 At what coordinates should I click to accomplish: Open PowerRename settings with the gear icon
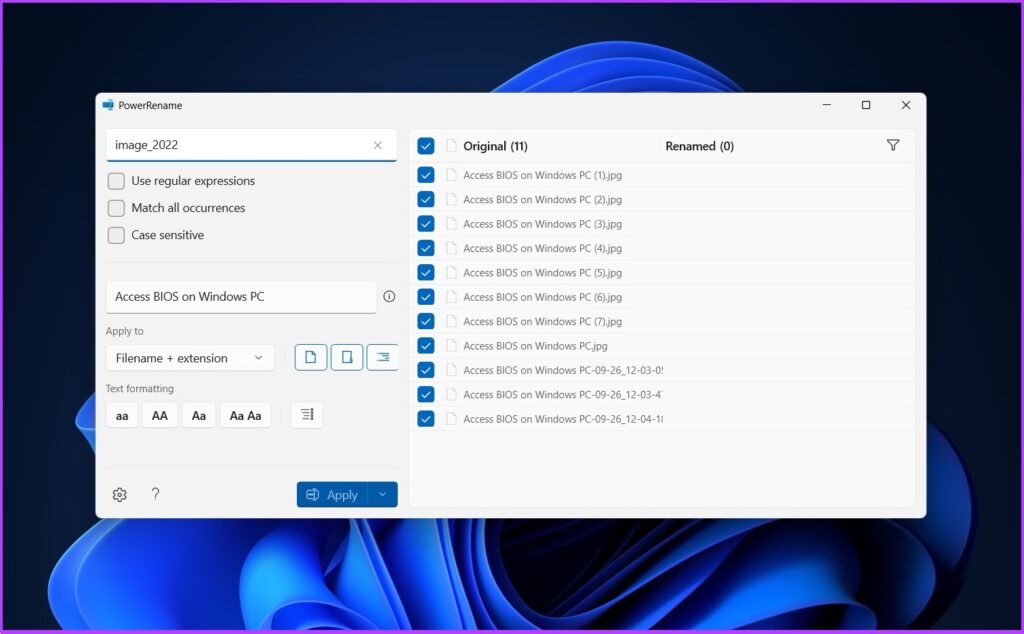click(119, 494)
